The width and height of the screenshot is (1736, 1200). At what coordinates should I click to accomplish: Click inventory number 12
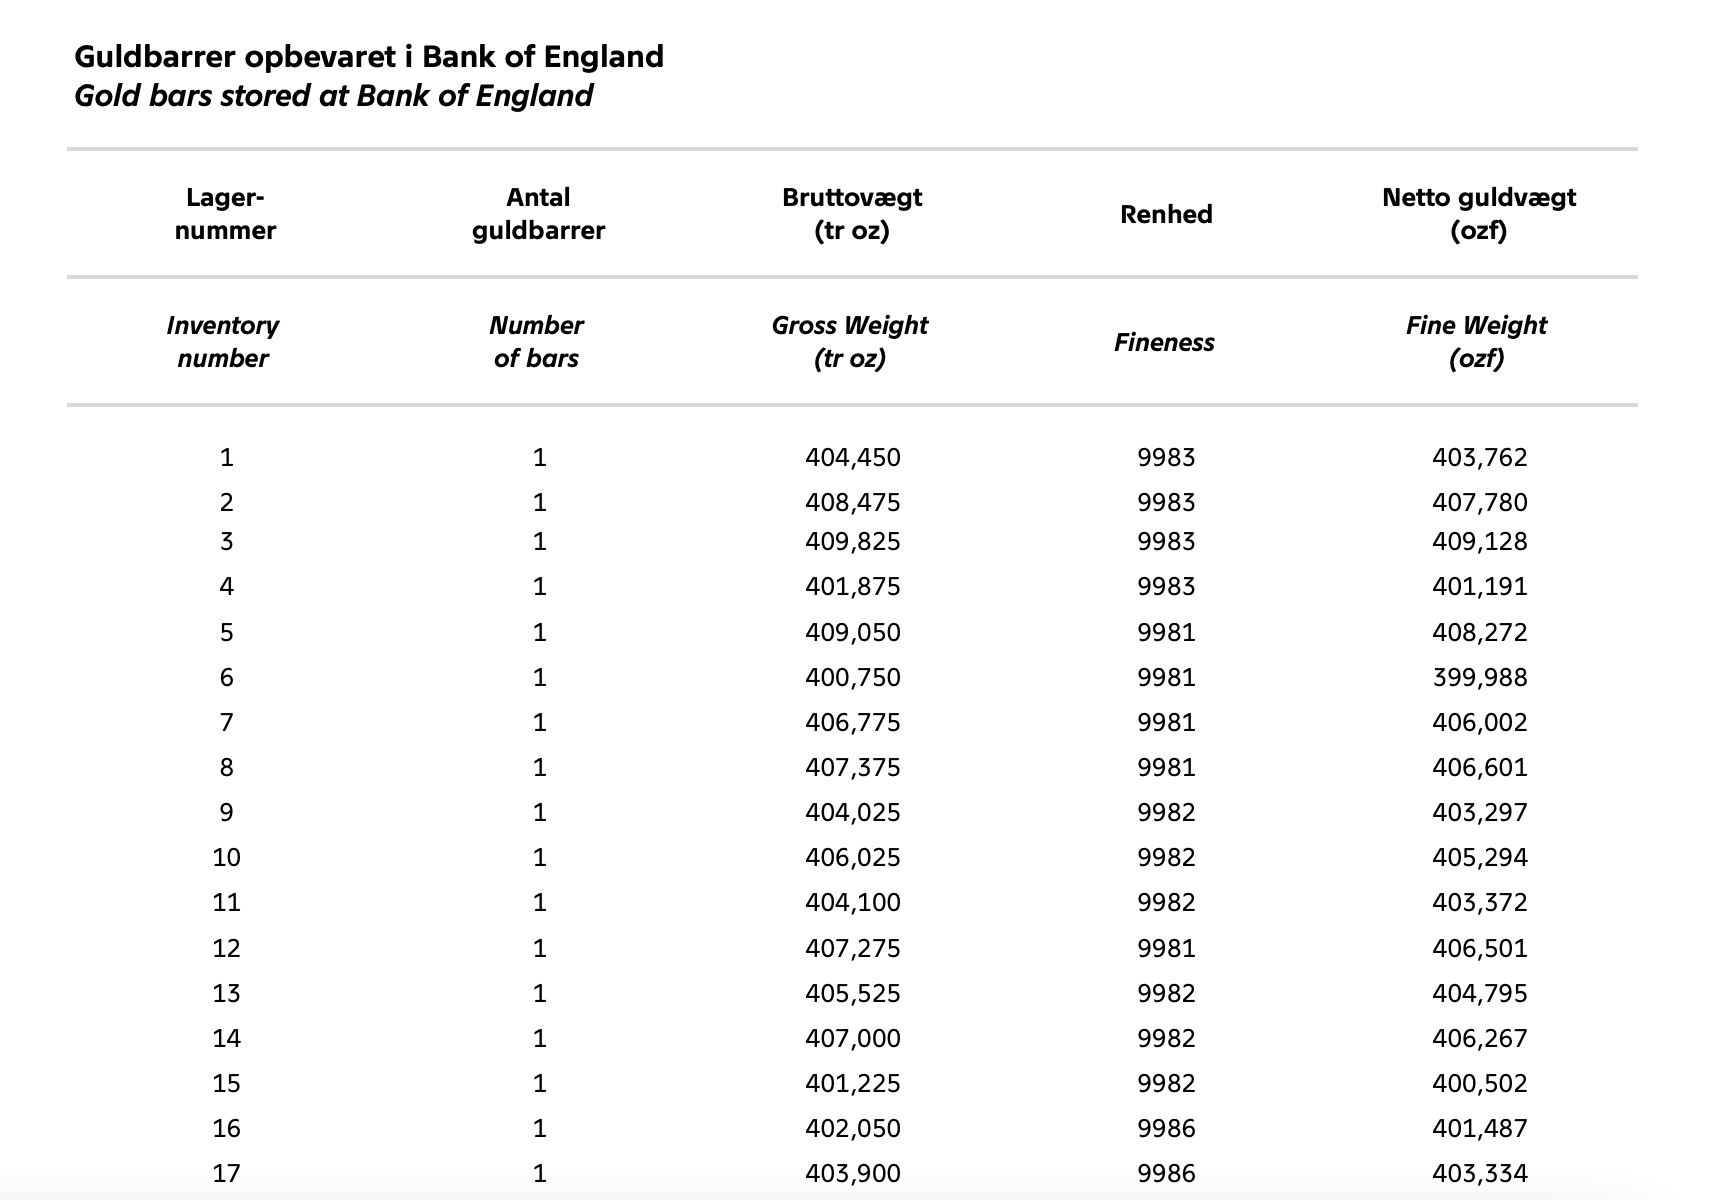(227, 949)
